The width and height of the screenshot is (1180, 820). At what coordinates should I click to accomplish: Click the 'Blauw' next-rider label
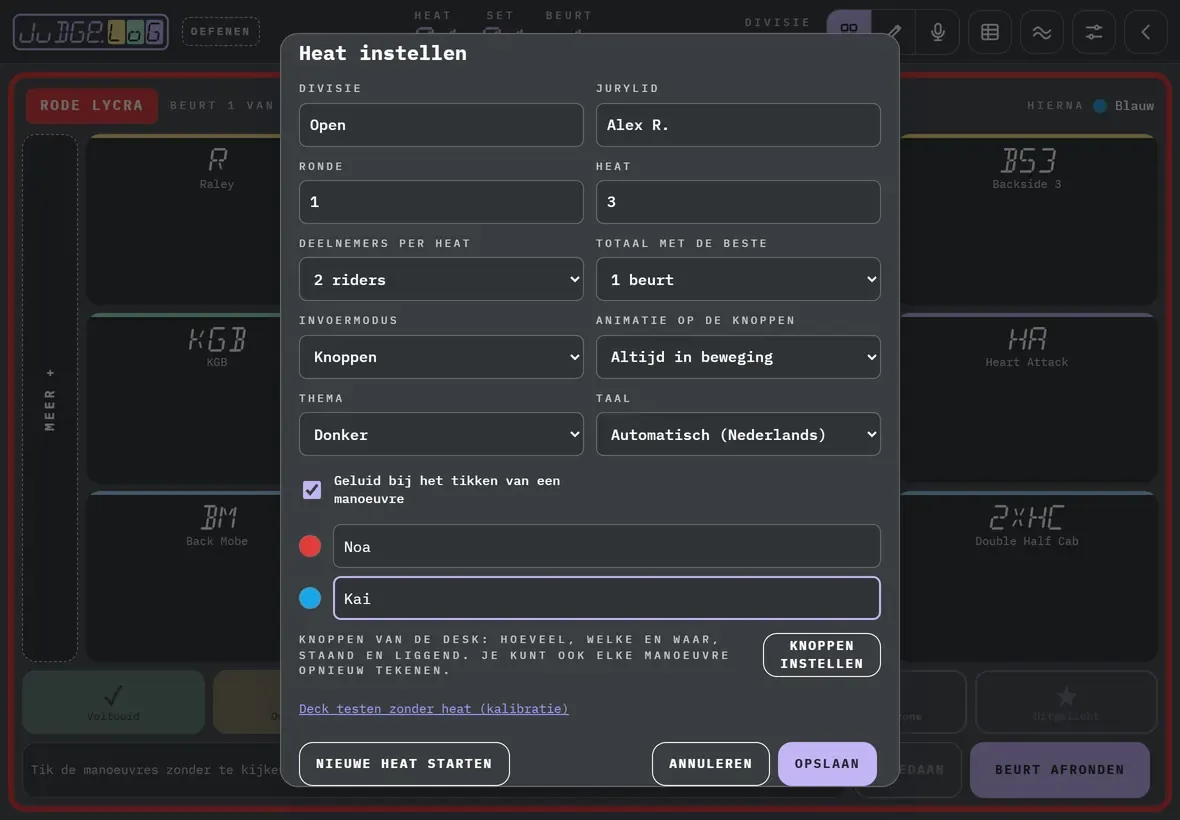pyautogui.click(x=1134, y=105)
